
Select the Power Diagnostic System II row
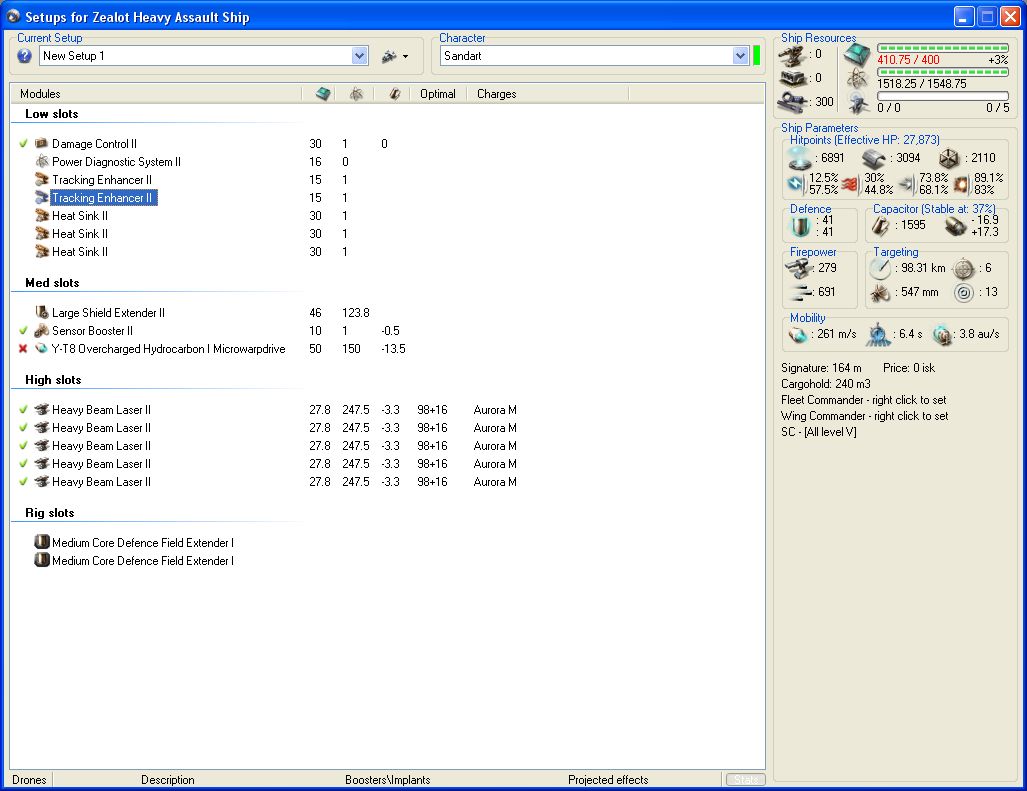[x=116, y=162]
